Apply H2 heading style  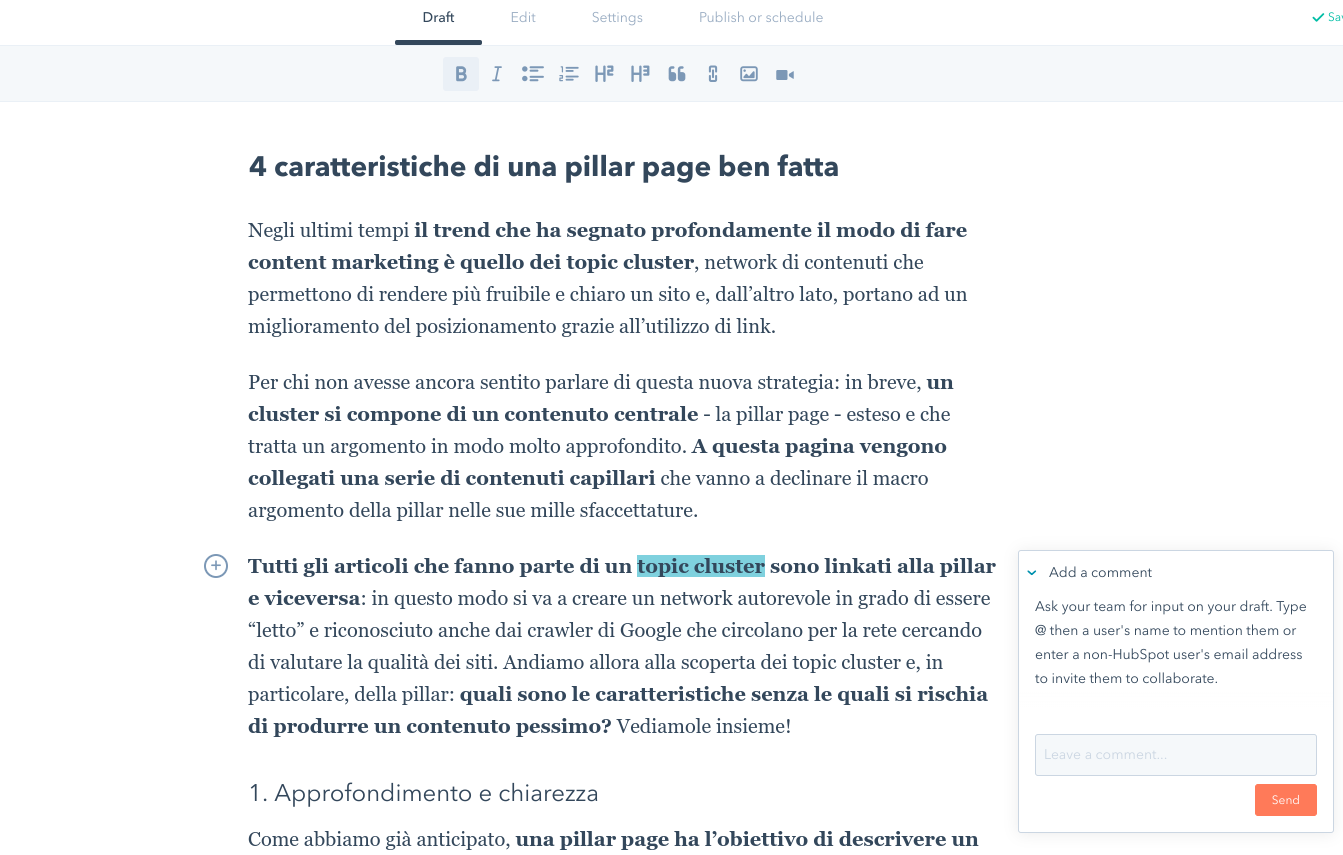point(604,74)
